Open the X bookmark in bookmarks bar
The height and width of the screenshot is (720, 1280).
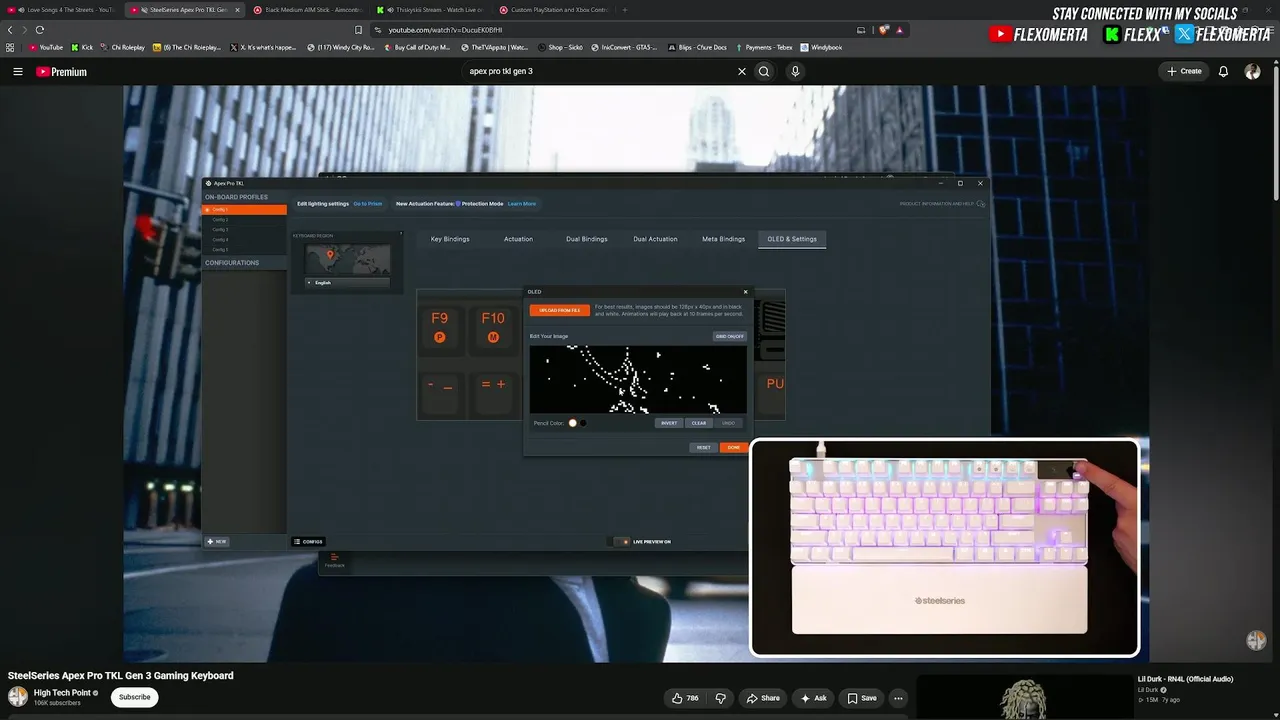263,47
